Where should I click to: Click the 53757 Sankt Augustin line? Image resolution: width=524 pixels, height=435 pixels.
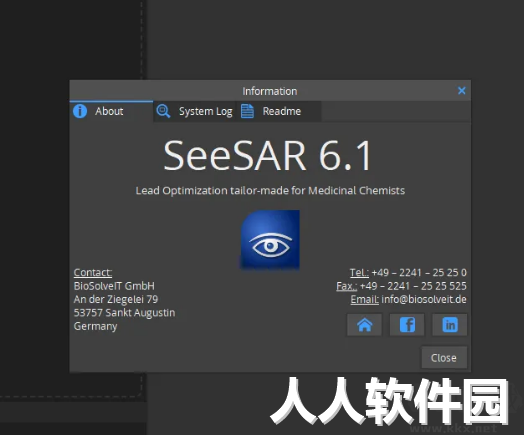(x=124, y=313)
